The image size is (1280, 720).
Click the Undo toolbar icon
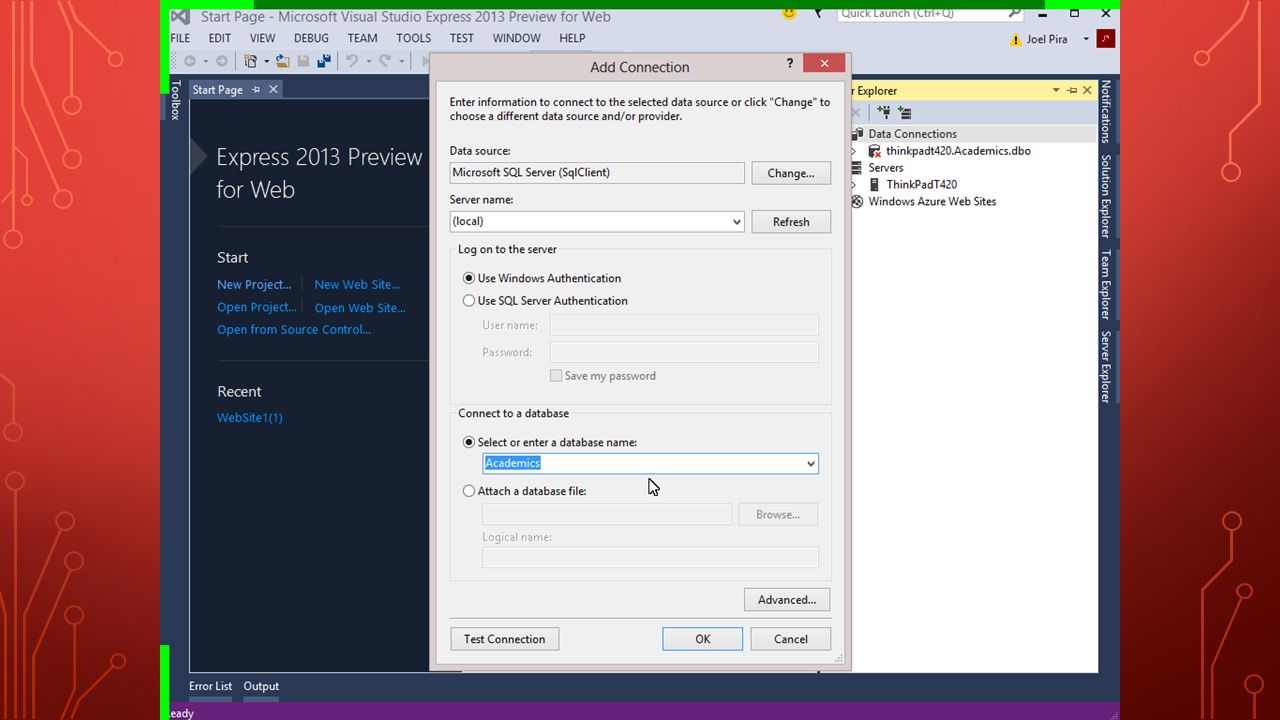(352, 61)
